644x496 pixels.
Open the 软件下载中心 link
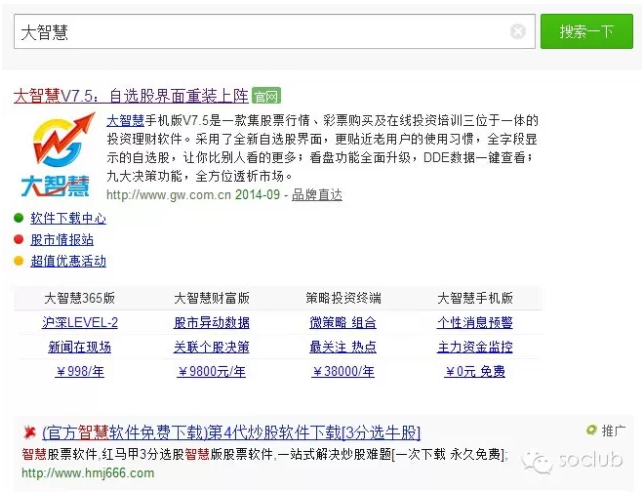point(68,218)
